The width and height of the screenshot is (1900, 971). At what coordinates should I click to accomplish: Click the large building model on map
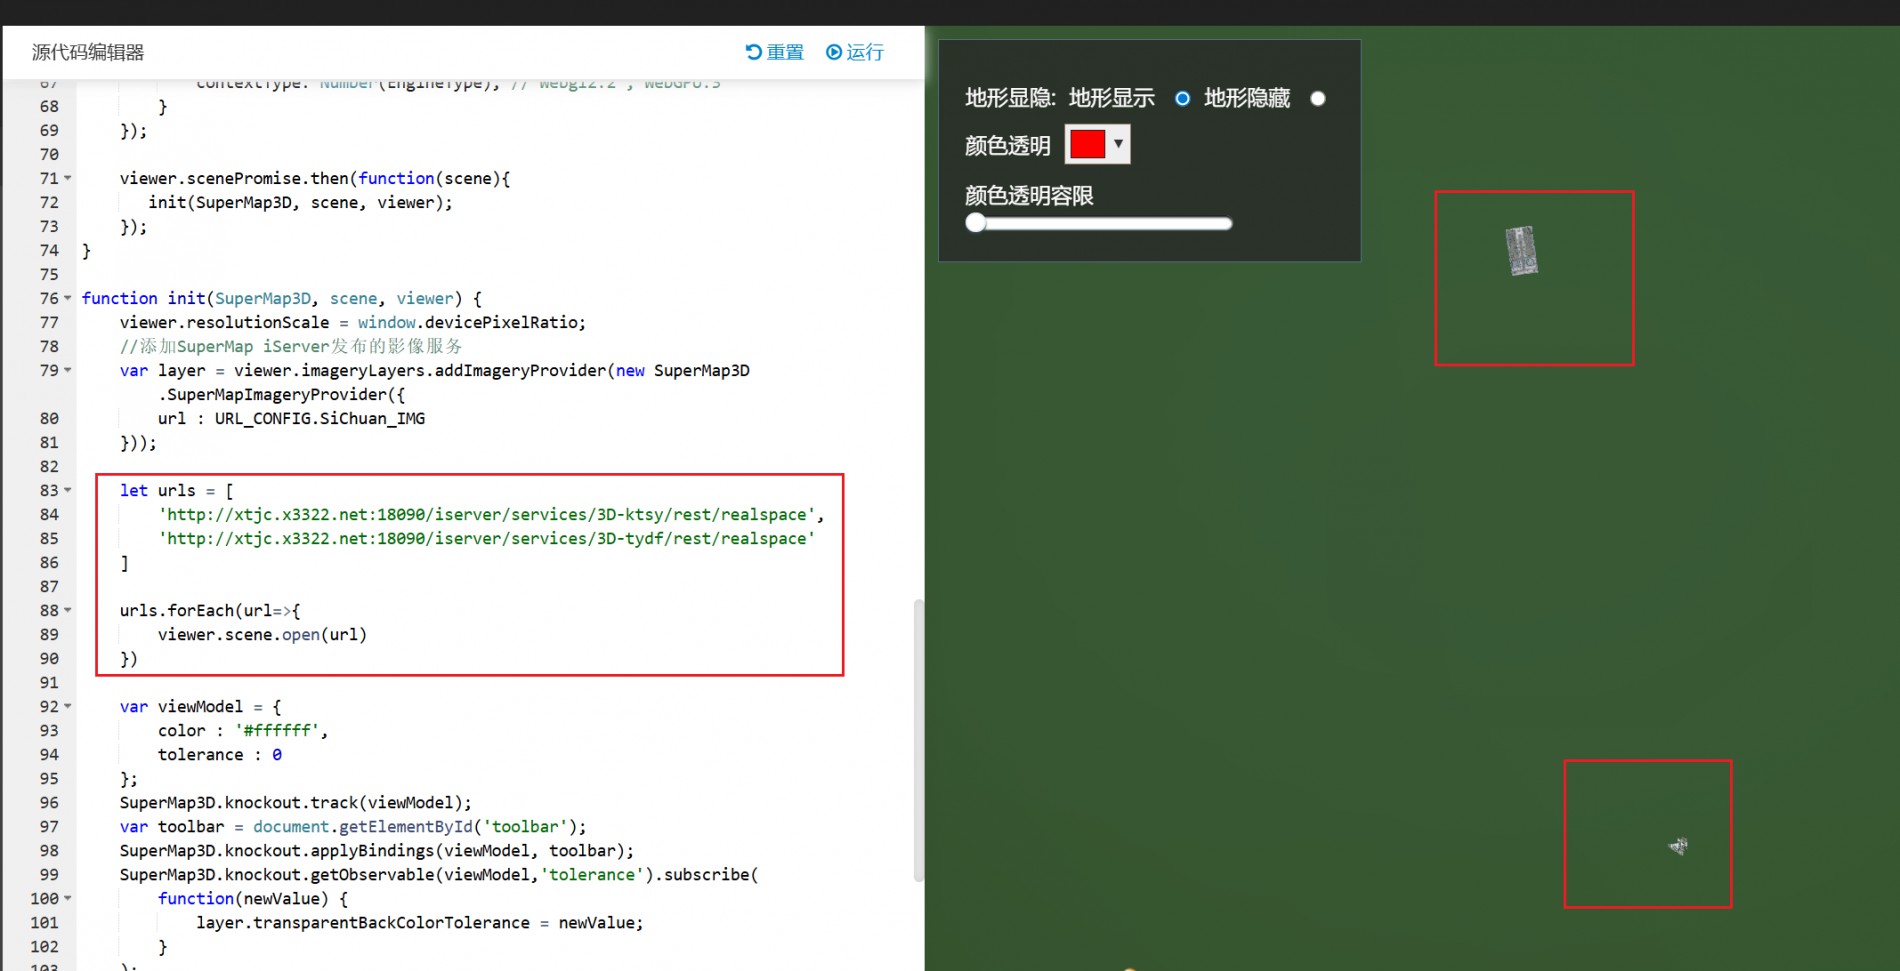click(1521, 250)
